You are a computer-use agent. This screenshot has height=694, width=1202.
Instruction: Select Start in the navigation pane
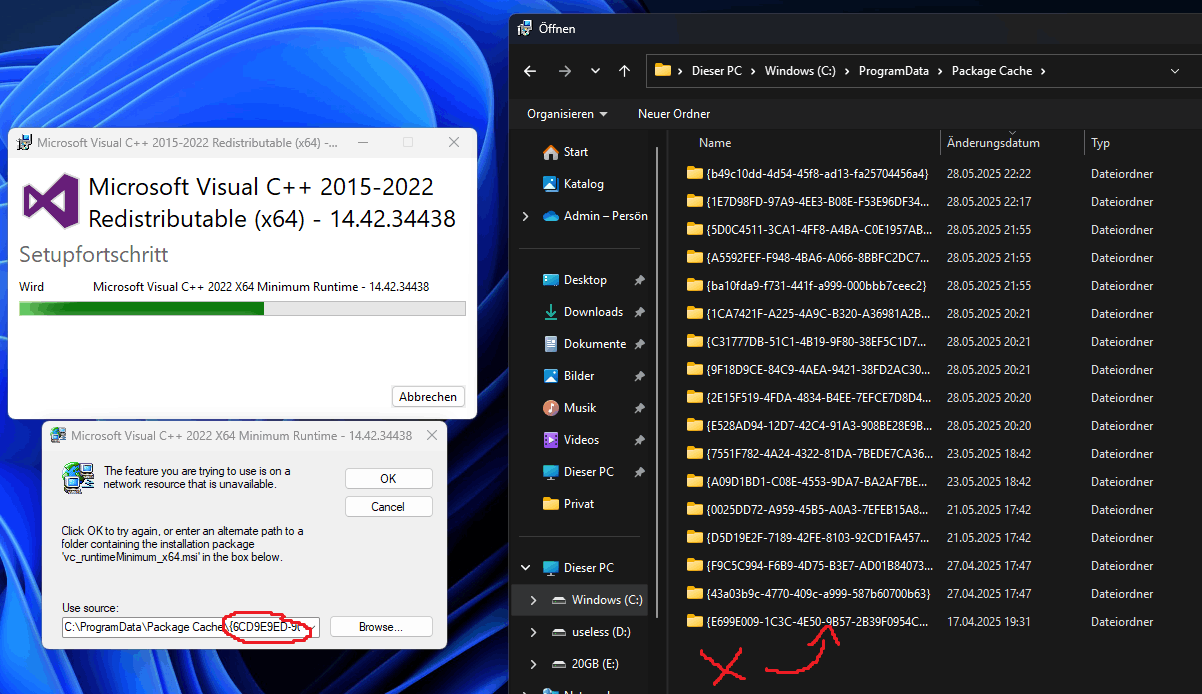576,152
